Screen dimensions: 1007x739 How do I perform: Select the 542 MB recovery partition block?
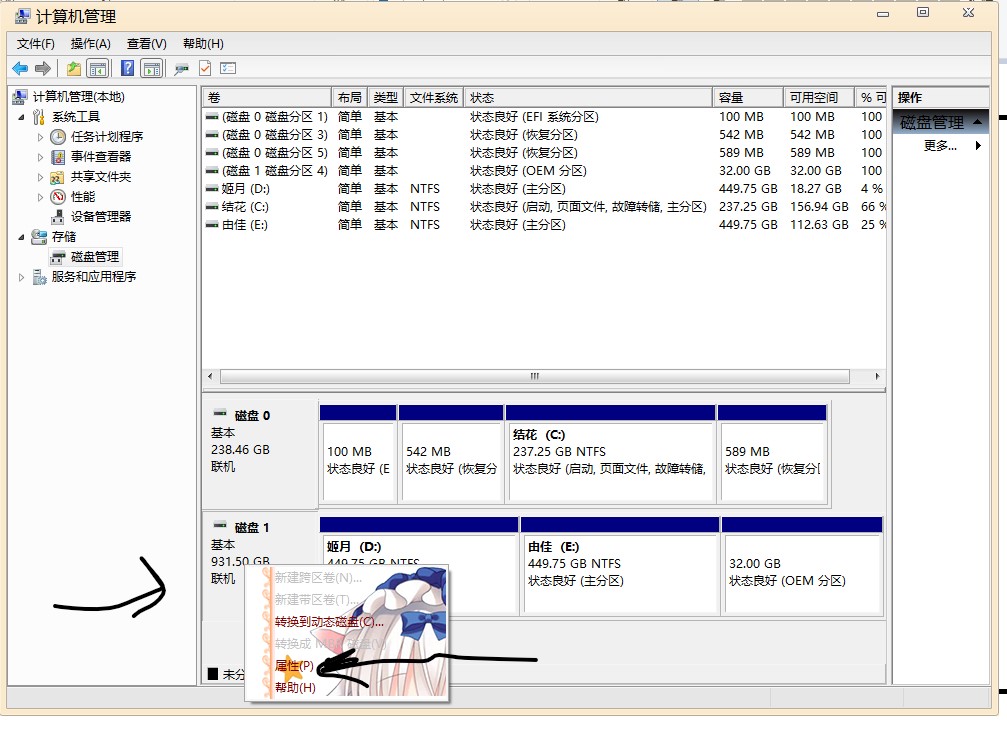(451, 453)
